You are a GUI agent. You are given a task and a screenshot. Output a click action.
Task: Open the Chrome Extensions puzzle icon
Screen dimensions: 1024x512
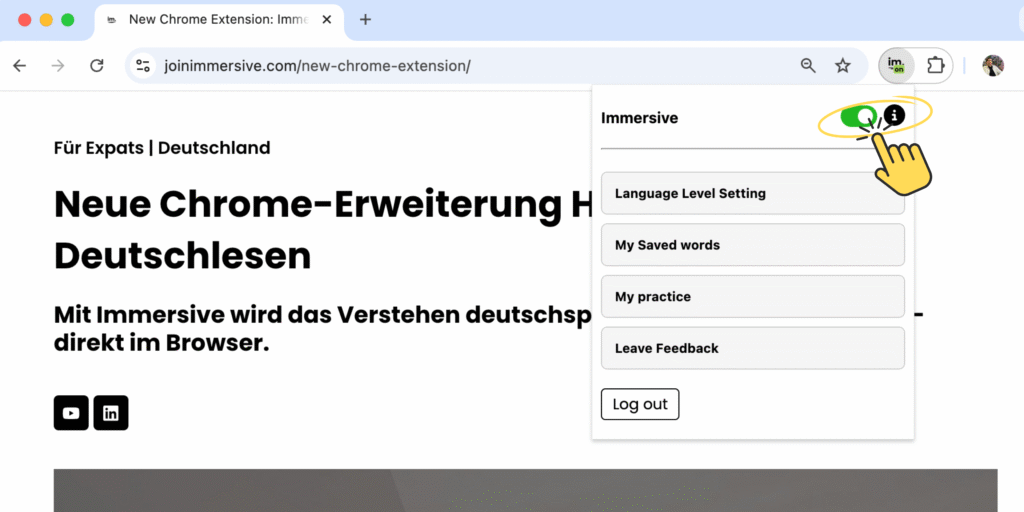[x=935, y=66]
